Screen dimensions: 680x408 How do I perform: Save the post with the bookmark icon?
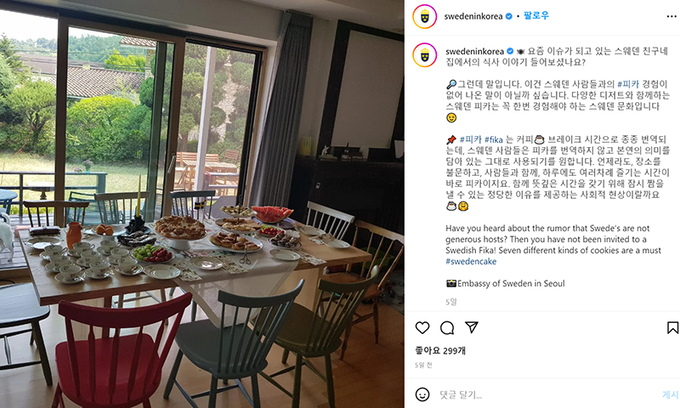[x=672, y=327]
